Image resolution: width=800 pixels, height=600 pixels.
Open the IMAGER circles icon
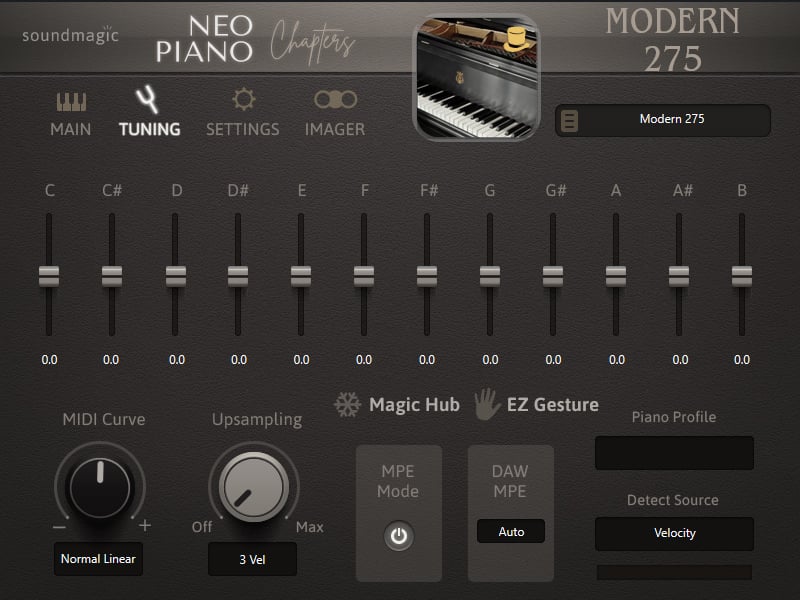335,99
